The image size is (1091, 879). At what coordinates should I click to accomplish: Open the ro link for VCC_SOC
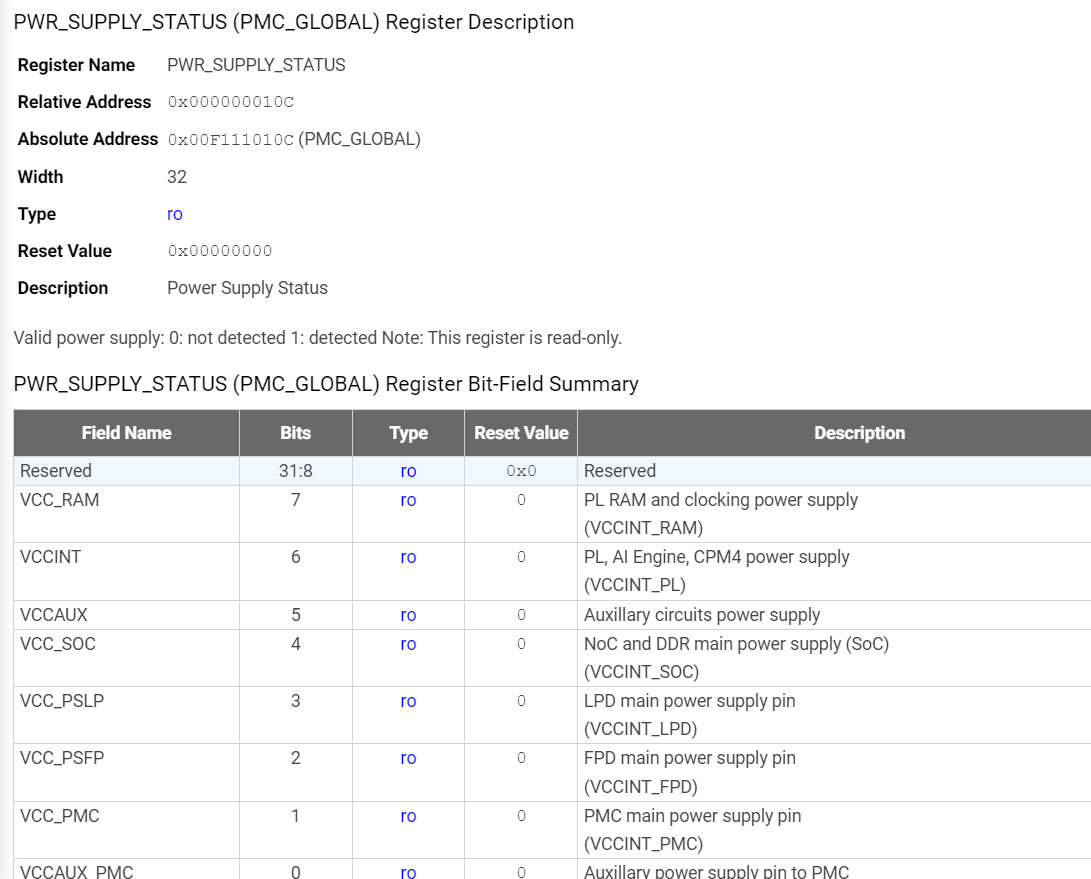[x=407, y=644]
